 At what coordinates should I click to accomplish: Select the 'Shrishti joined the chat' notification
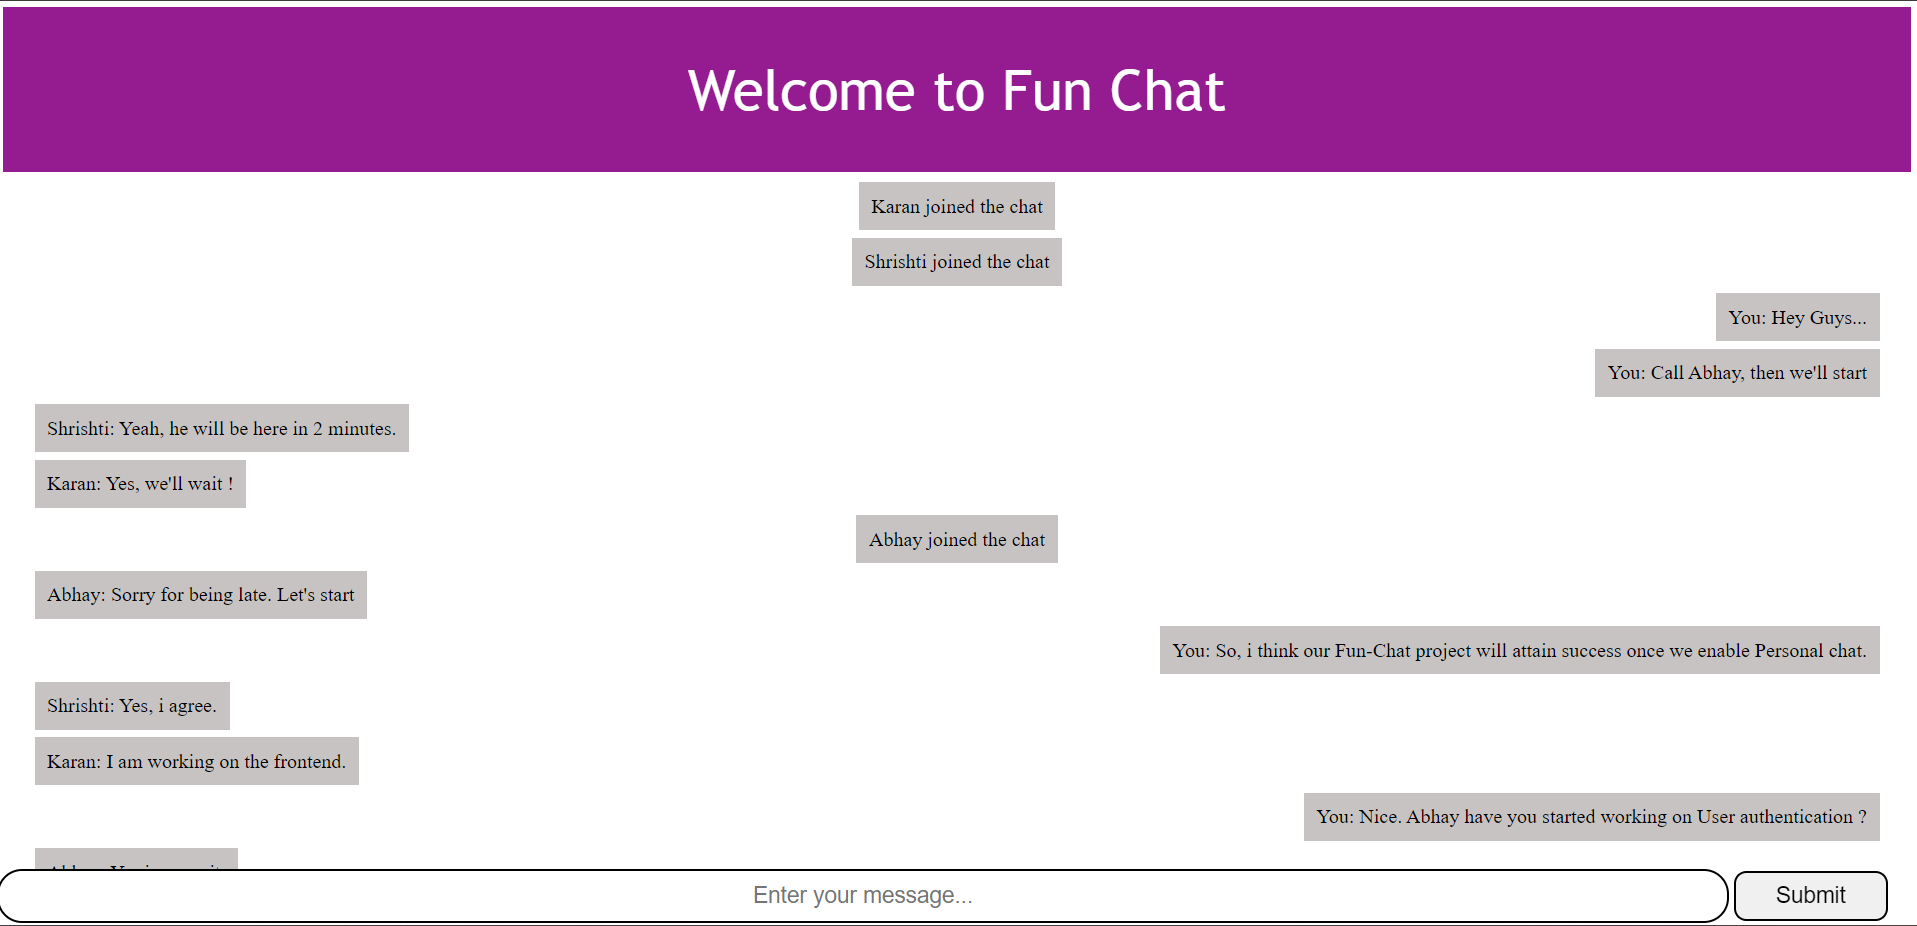tap(956, 261)
